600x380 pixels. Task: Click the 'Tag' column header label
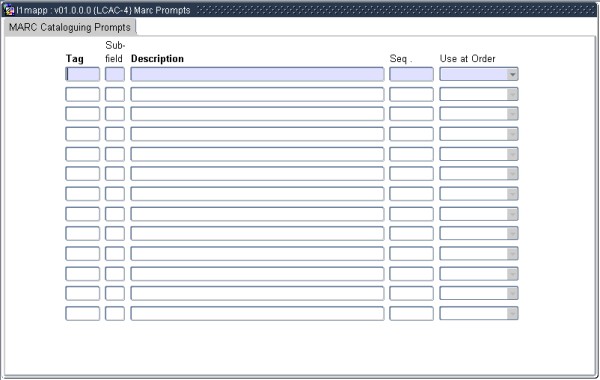75,59
